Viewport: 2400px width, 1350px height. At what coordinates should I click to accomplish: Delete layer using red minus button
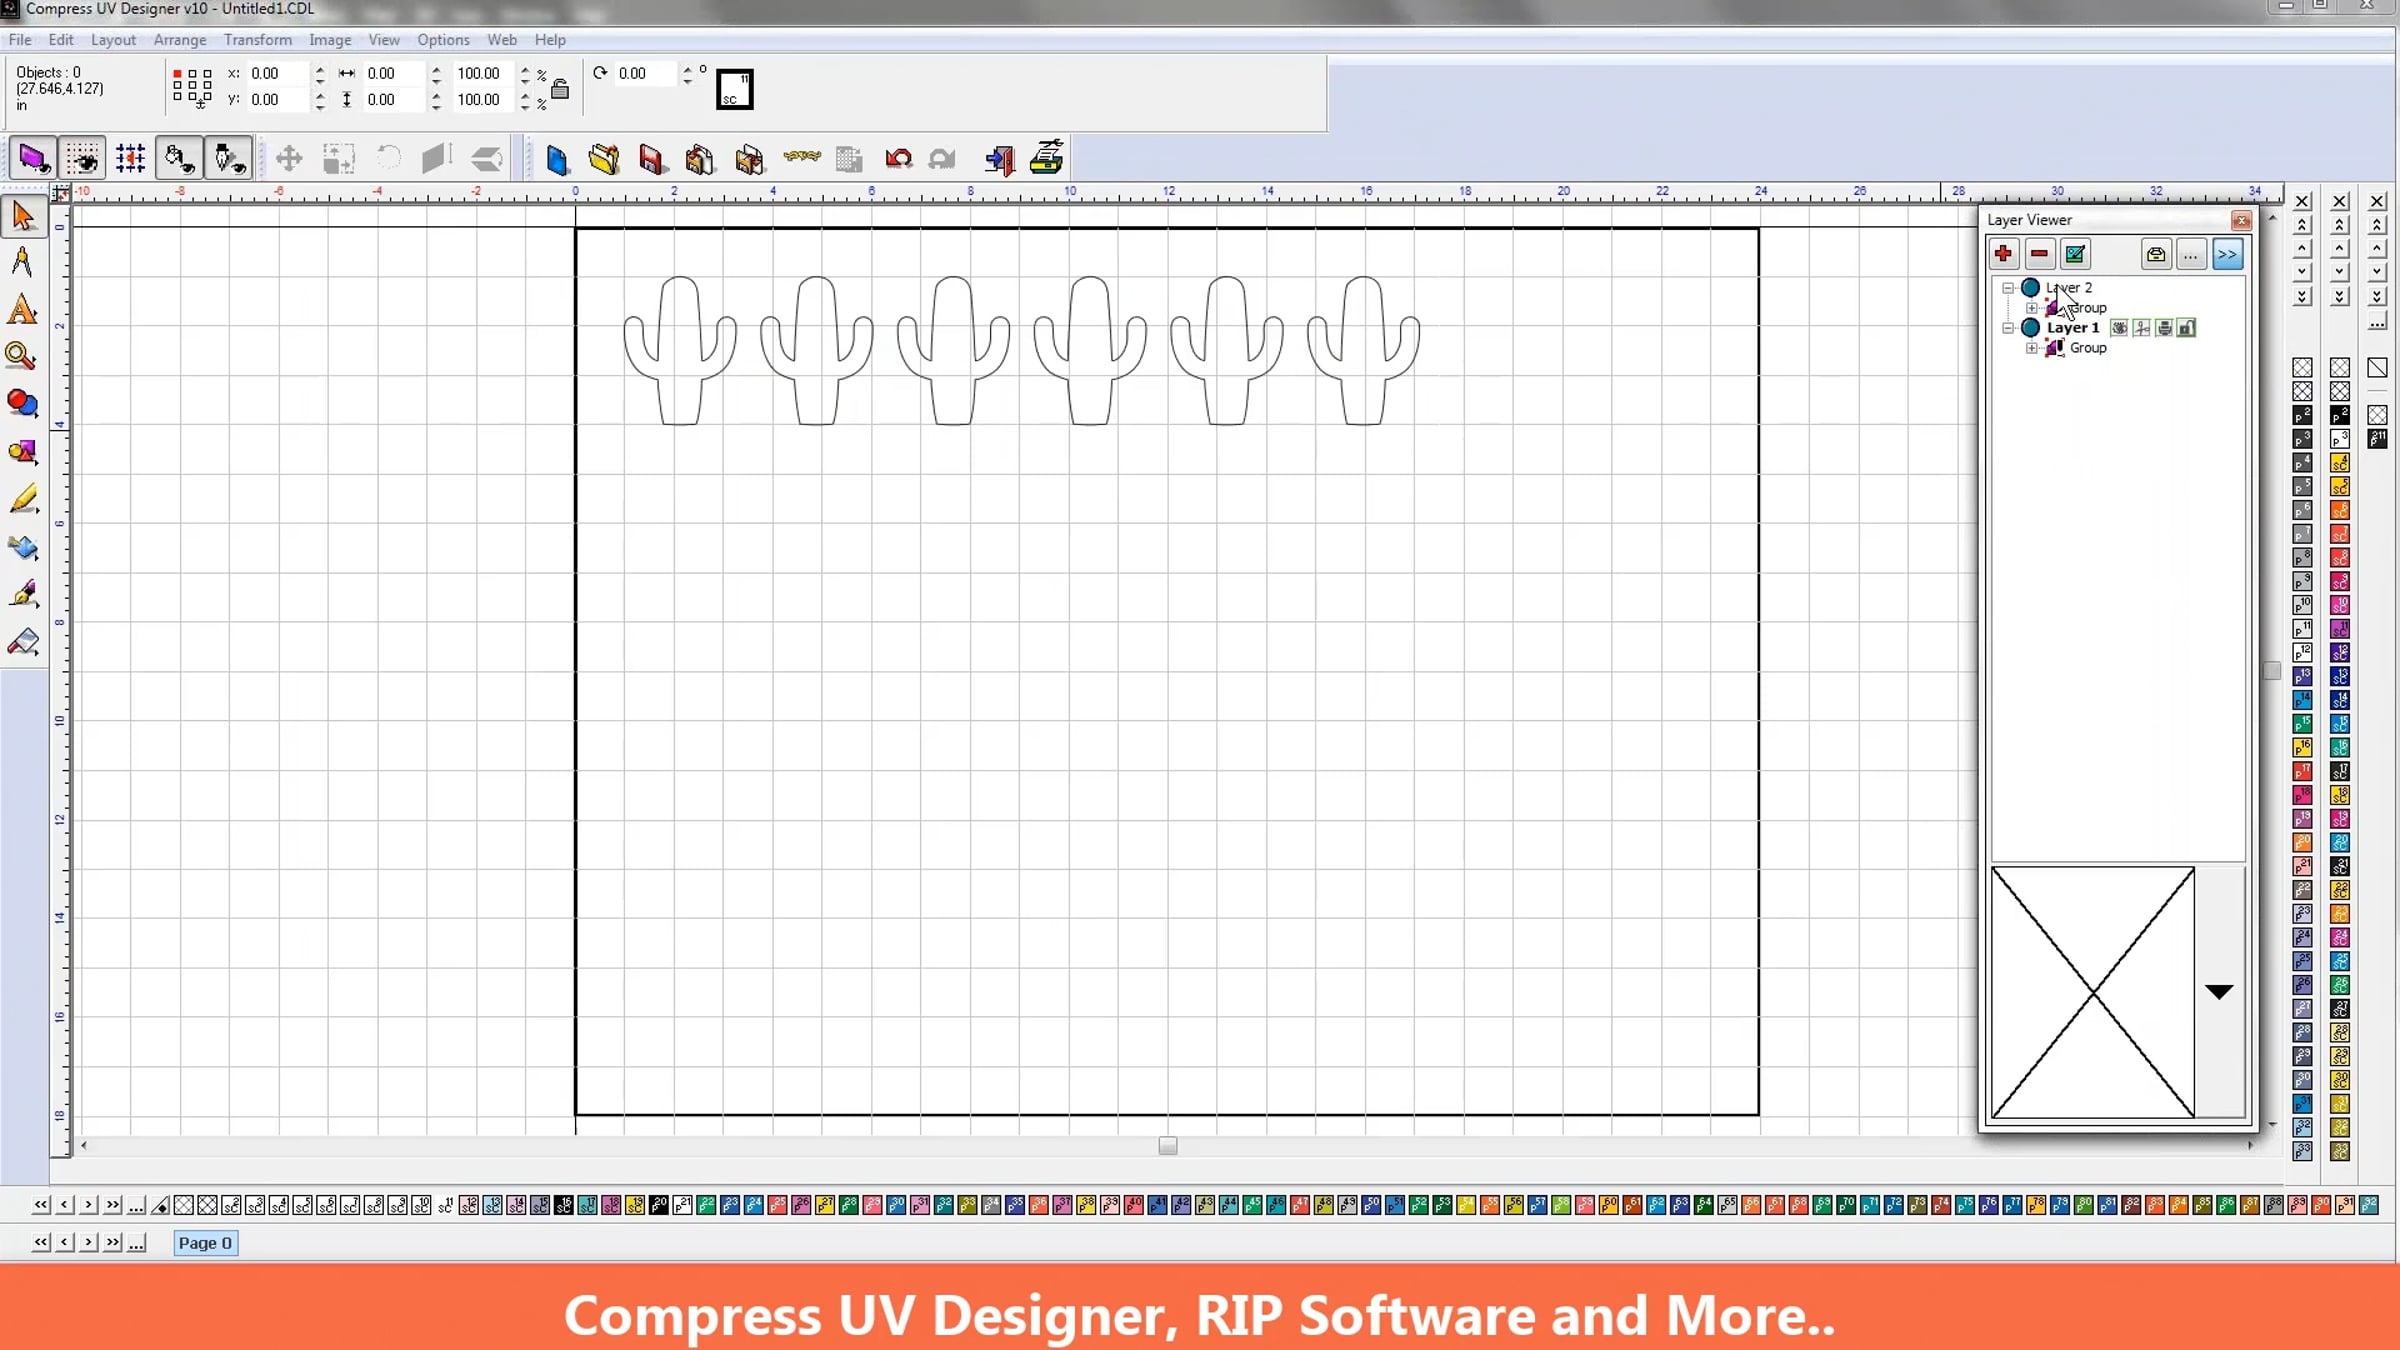[2040, 254]
